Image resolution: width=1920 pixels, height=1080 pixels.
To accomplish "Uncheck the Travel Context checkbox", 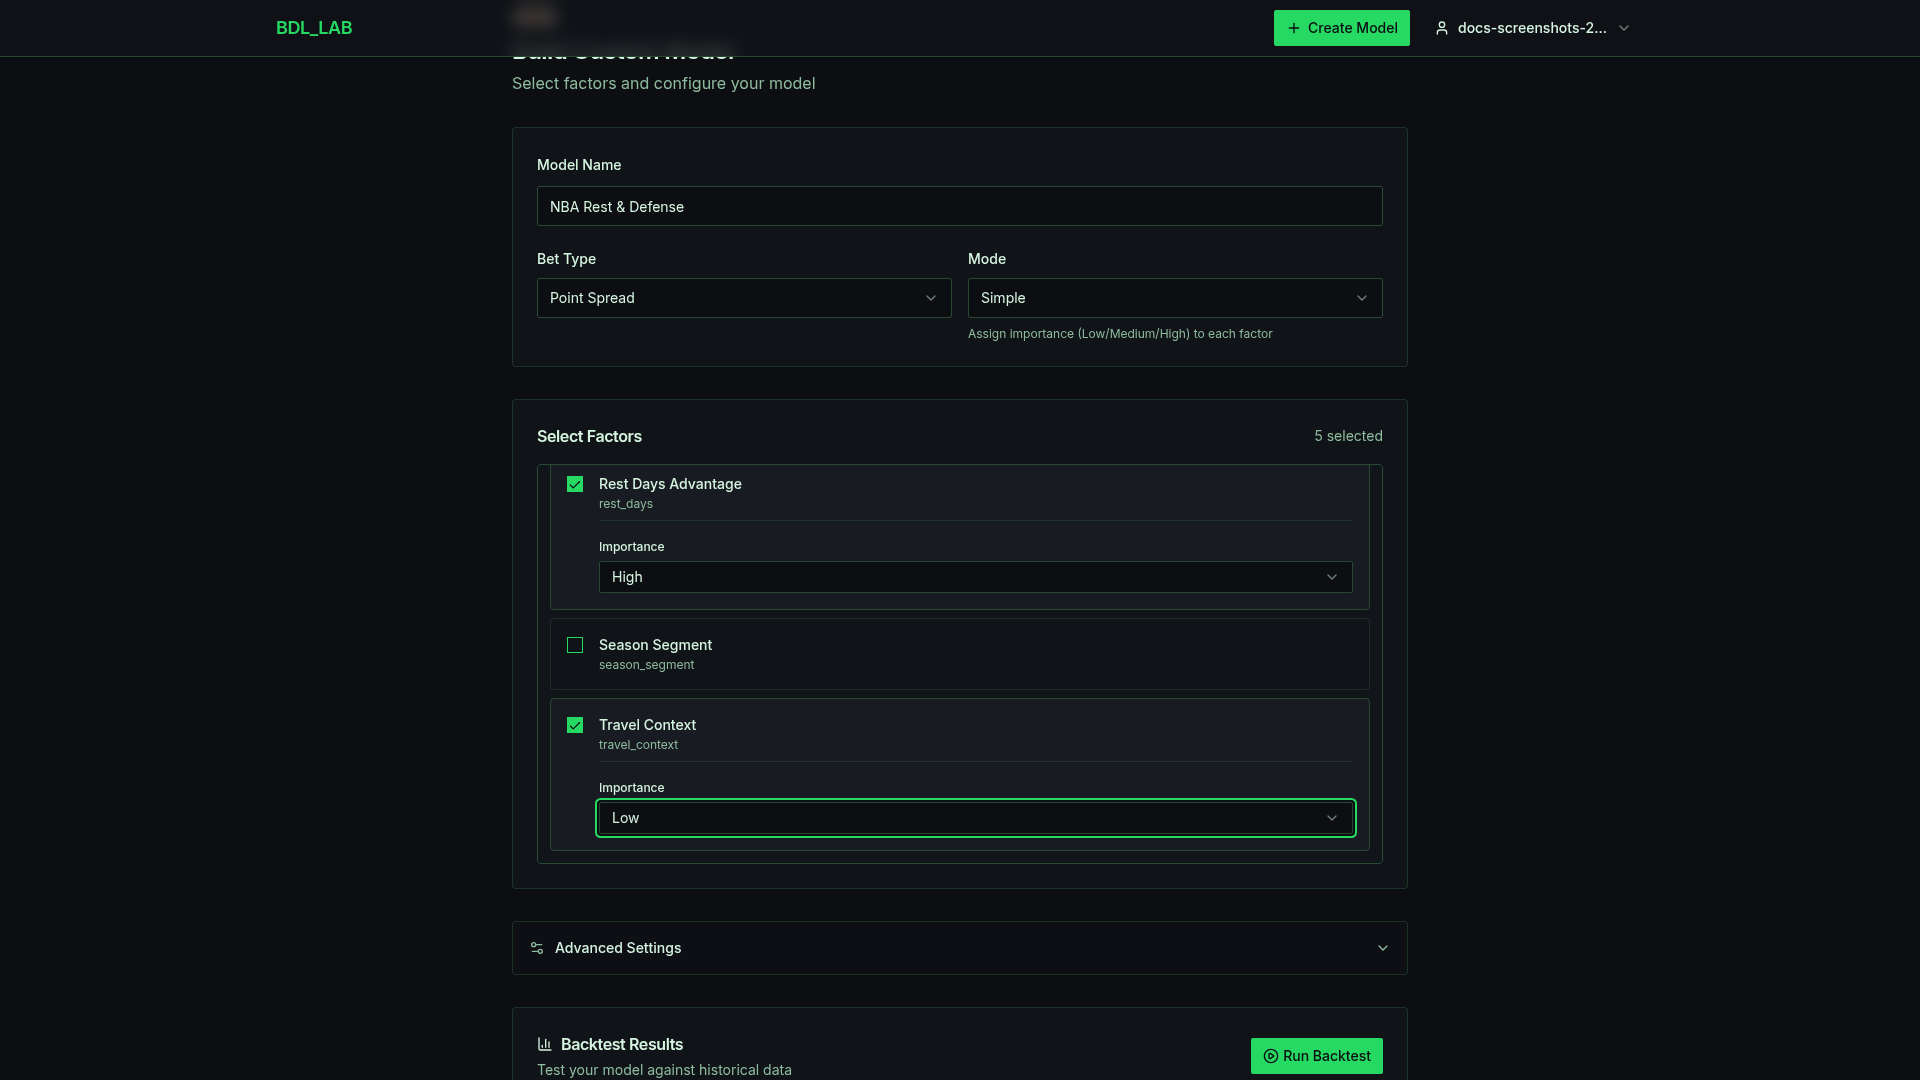I will pyautogui.click(x=575, y=725).
